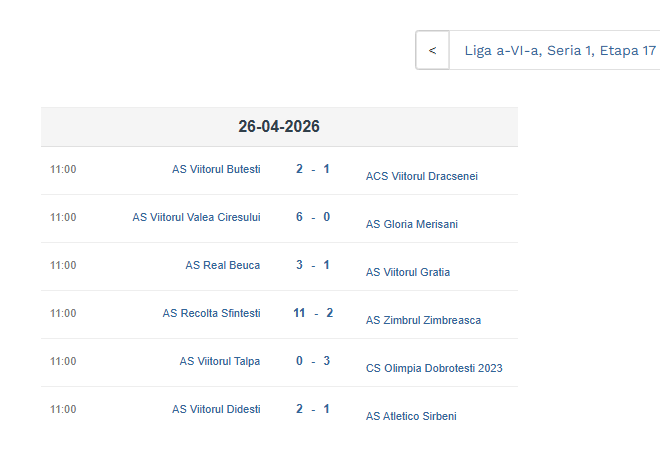Open AS Viitorul Didesti team link
660x453 pixels.
pos(216,409)
